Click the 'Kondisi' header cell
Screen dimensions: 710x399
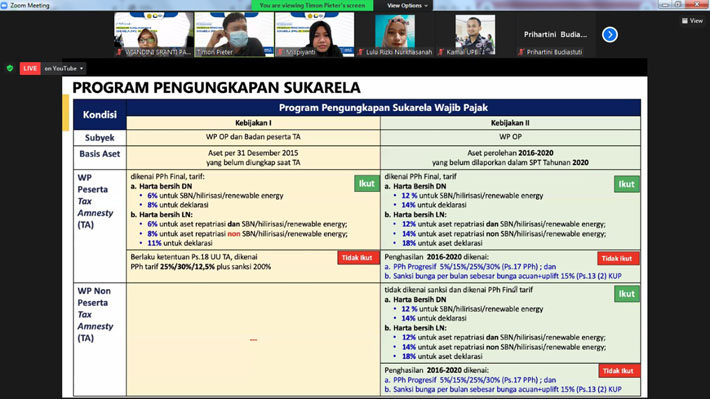pos(100,115)
